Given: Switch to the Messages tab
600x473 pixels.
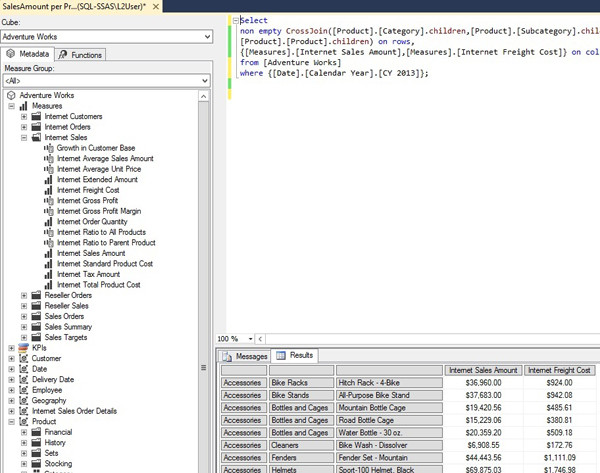Looking at the screenshot, I should click(246, 356).
